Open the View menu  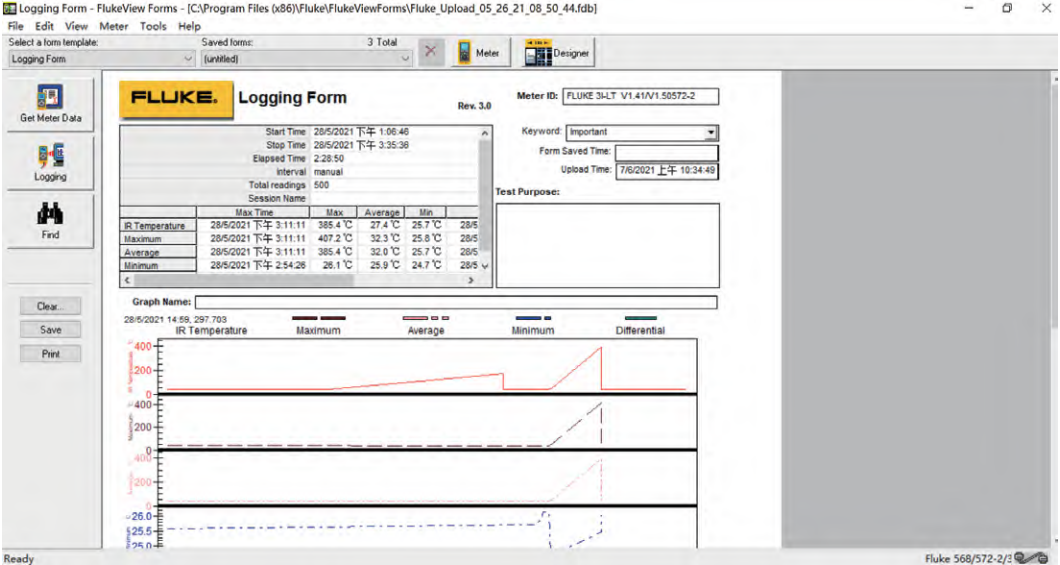[x=76, y=26]
